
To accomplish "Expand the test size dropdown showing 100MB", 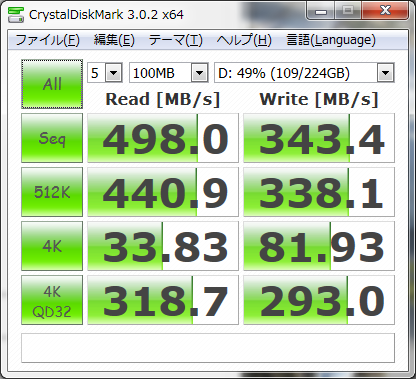I will pos(200,73).
